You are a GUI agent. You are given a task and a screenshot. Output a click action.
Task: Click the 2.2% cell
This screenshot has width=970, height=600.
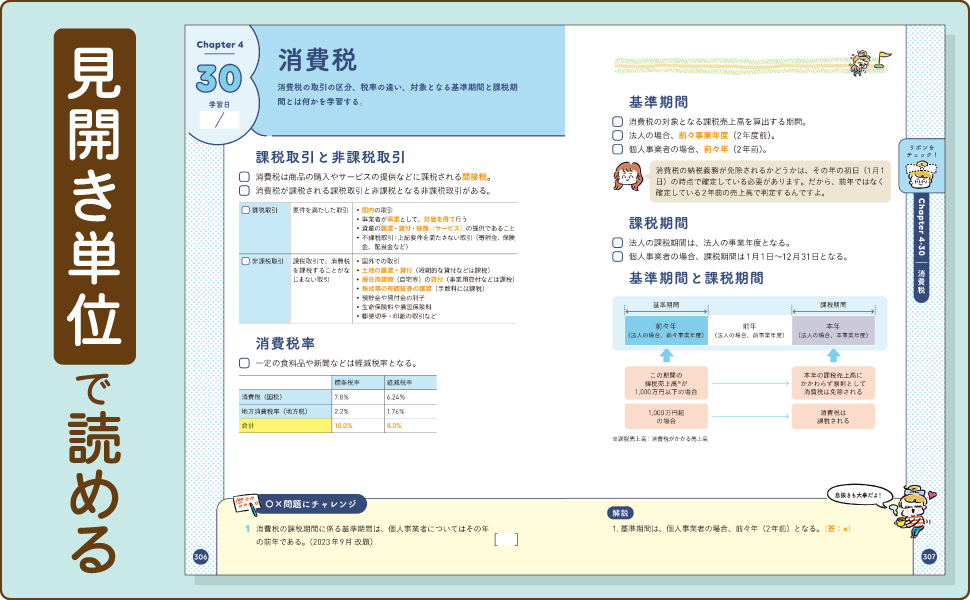pyautogui.click(x=358, y=411)
